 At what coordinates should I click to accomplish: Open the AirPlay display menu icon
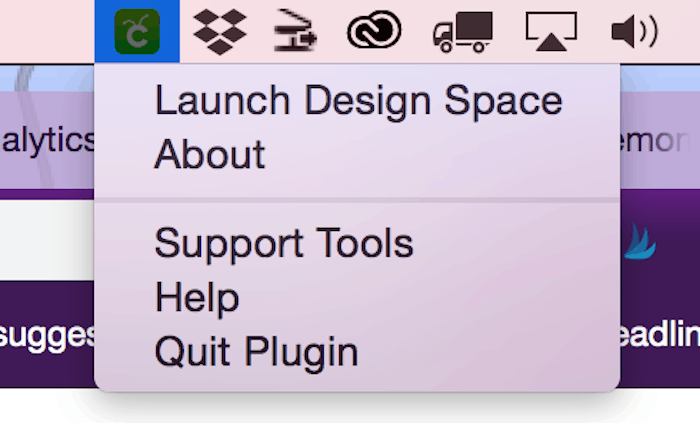coord(551,31)
